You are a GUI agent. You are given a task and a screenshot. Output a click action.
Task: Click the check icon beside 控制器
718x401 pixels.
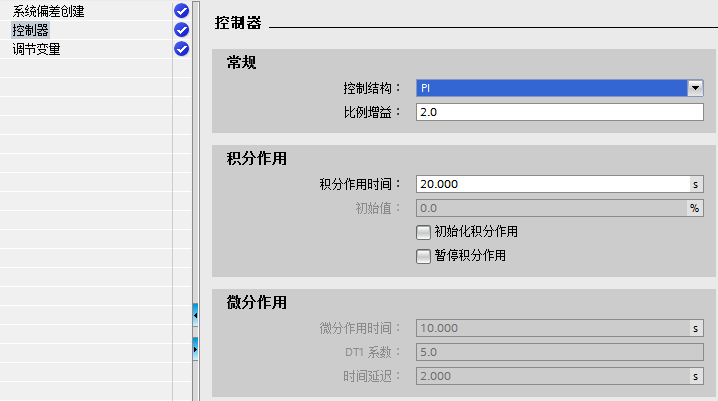click(182, 30)
